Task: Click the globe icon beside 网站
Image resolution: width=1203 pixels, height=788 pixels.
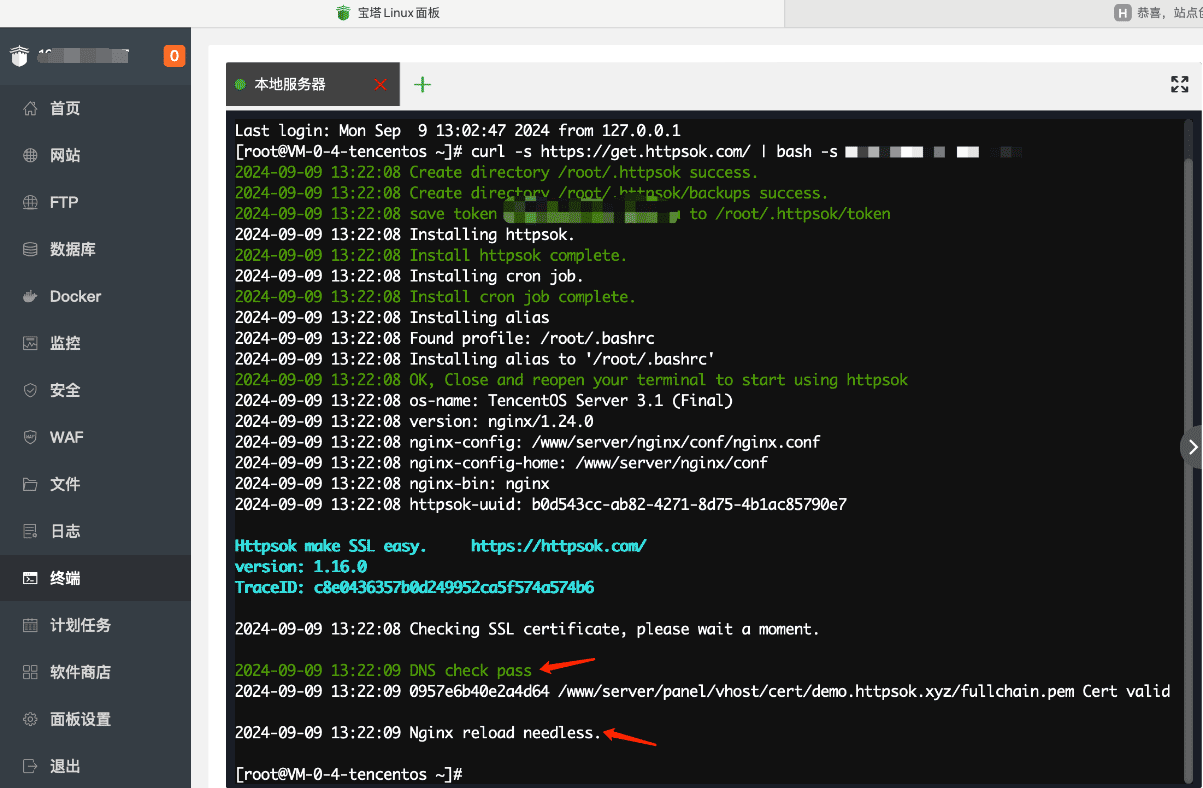Action: [x=30, y=155]
